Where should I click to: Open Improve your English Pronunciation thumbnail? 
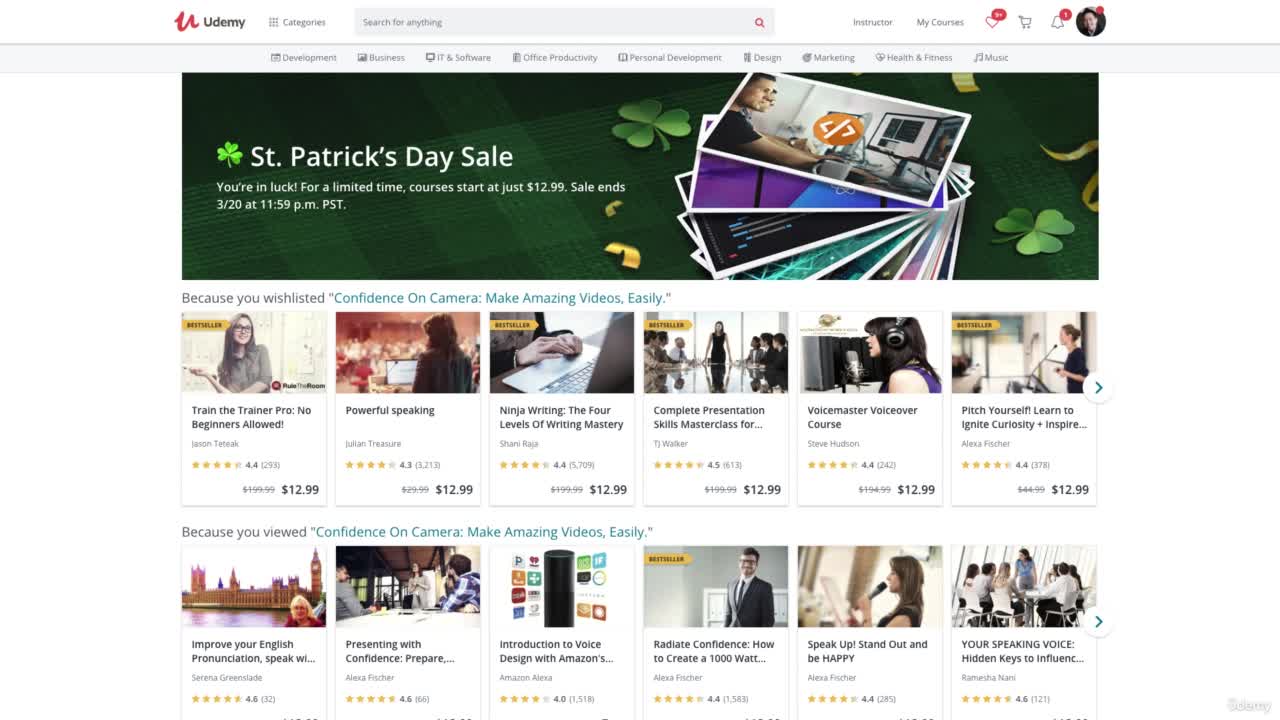point(254,586)
